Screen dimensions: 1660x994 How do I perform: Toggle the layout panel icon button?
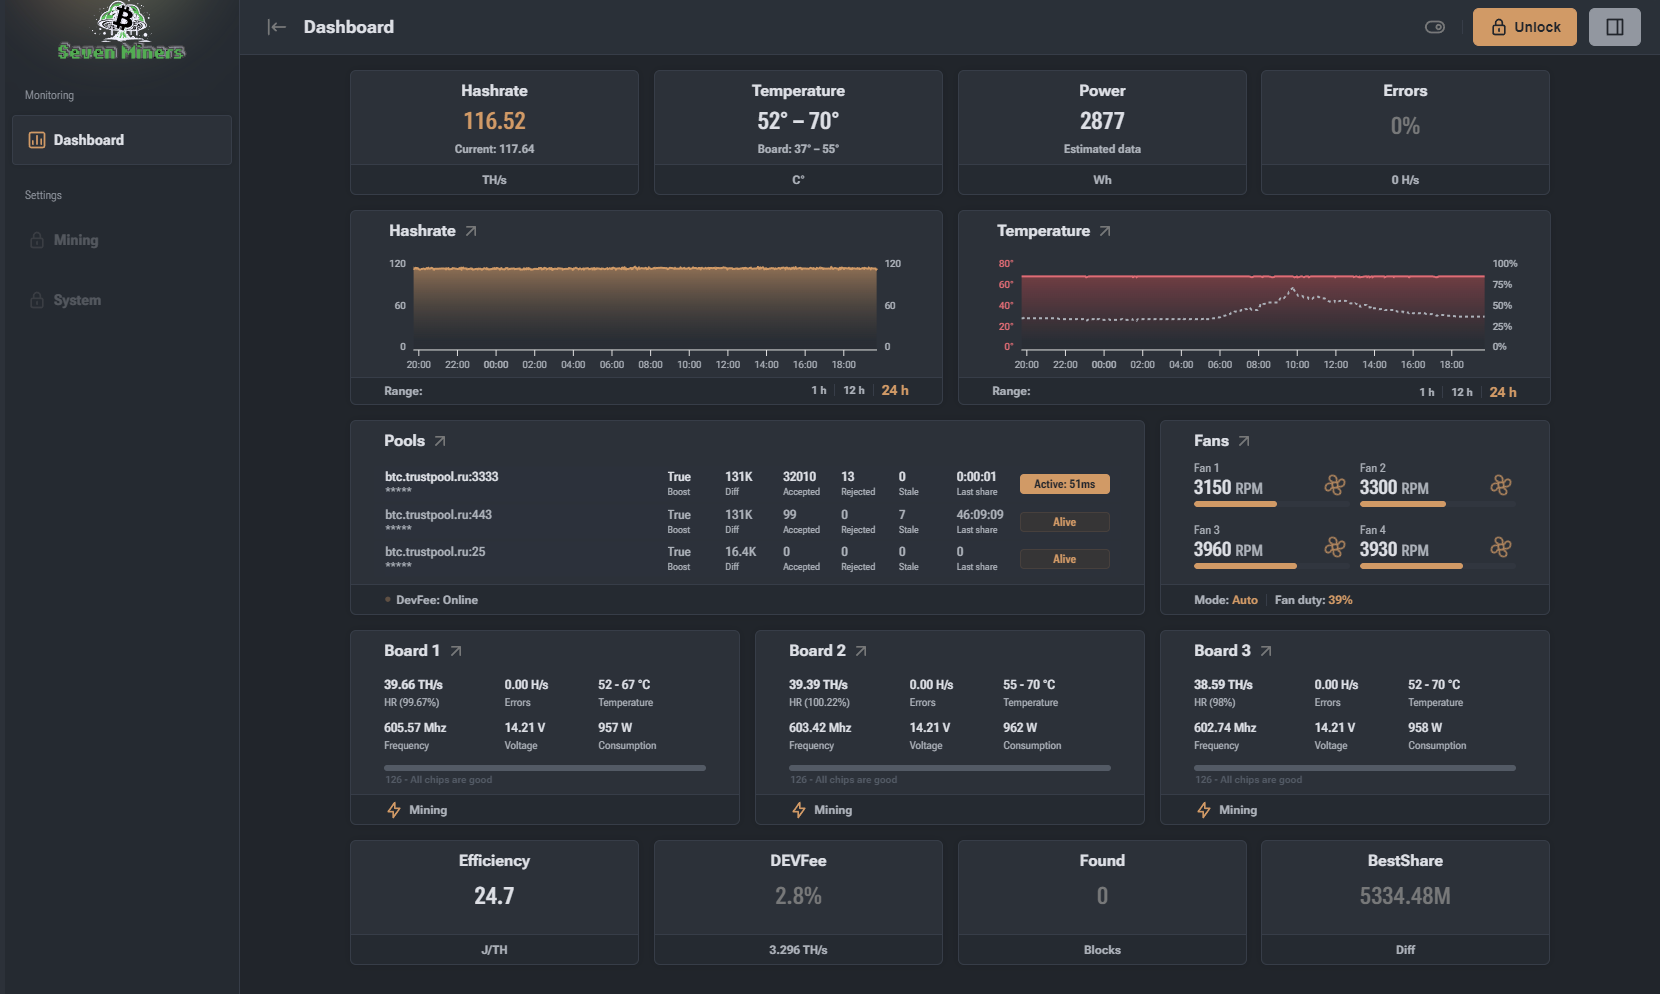tap(1614, 27)
